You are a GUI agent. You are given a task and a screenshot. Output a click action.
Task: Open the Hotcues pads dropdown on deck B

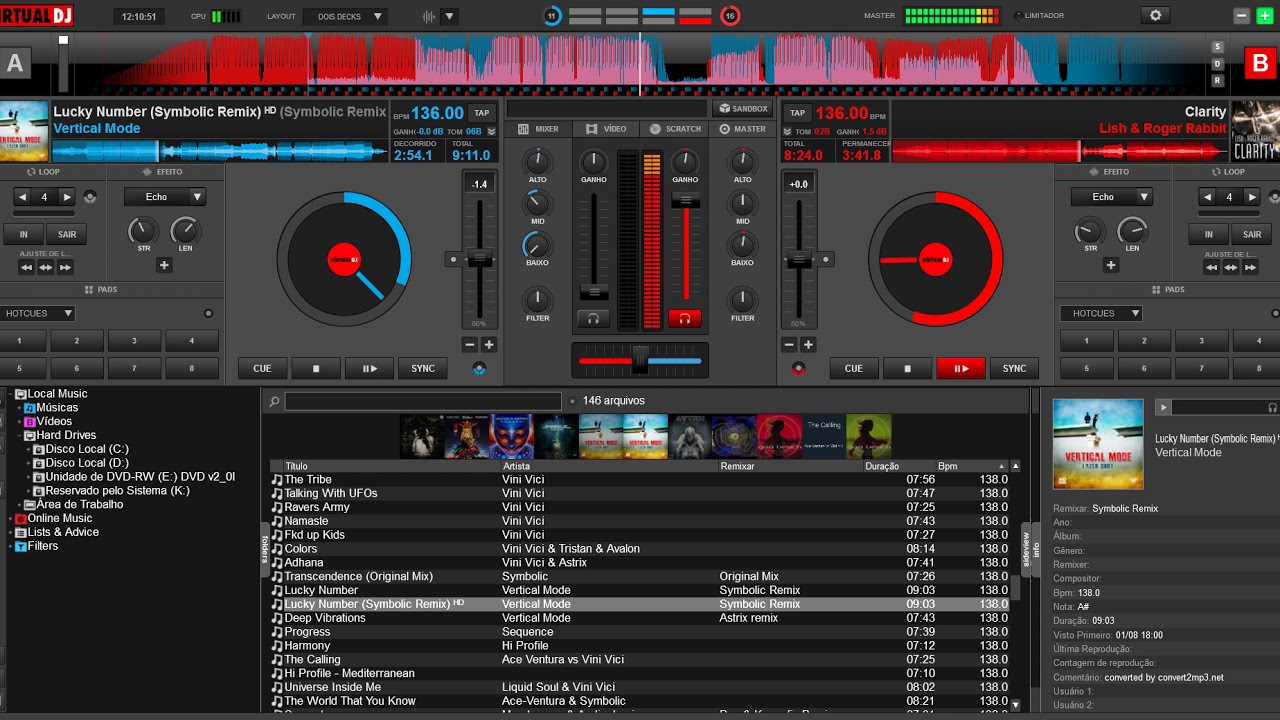tap(1101, 313)
